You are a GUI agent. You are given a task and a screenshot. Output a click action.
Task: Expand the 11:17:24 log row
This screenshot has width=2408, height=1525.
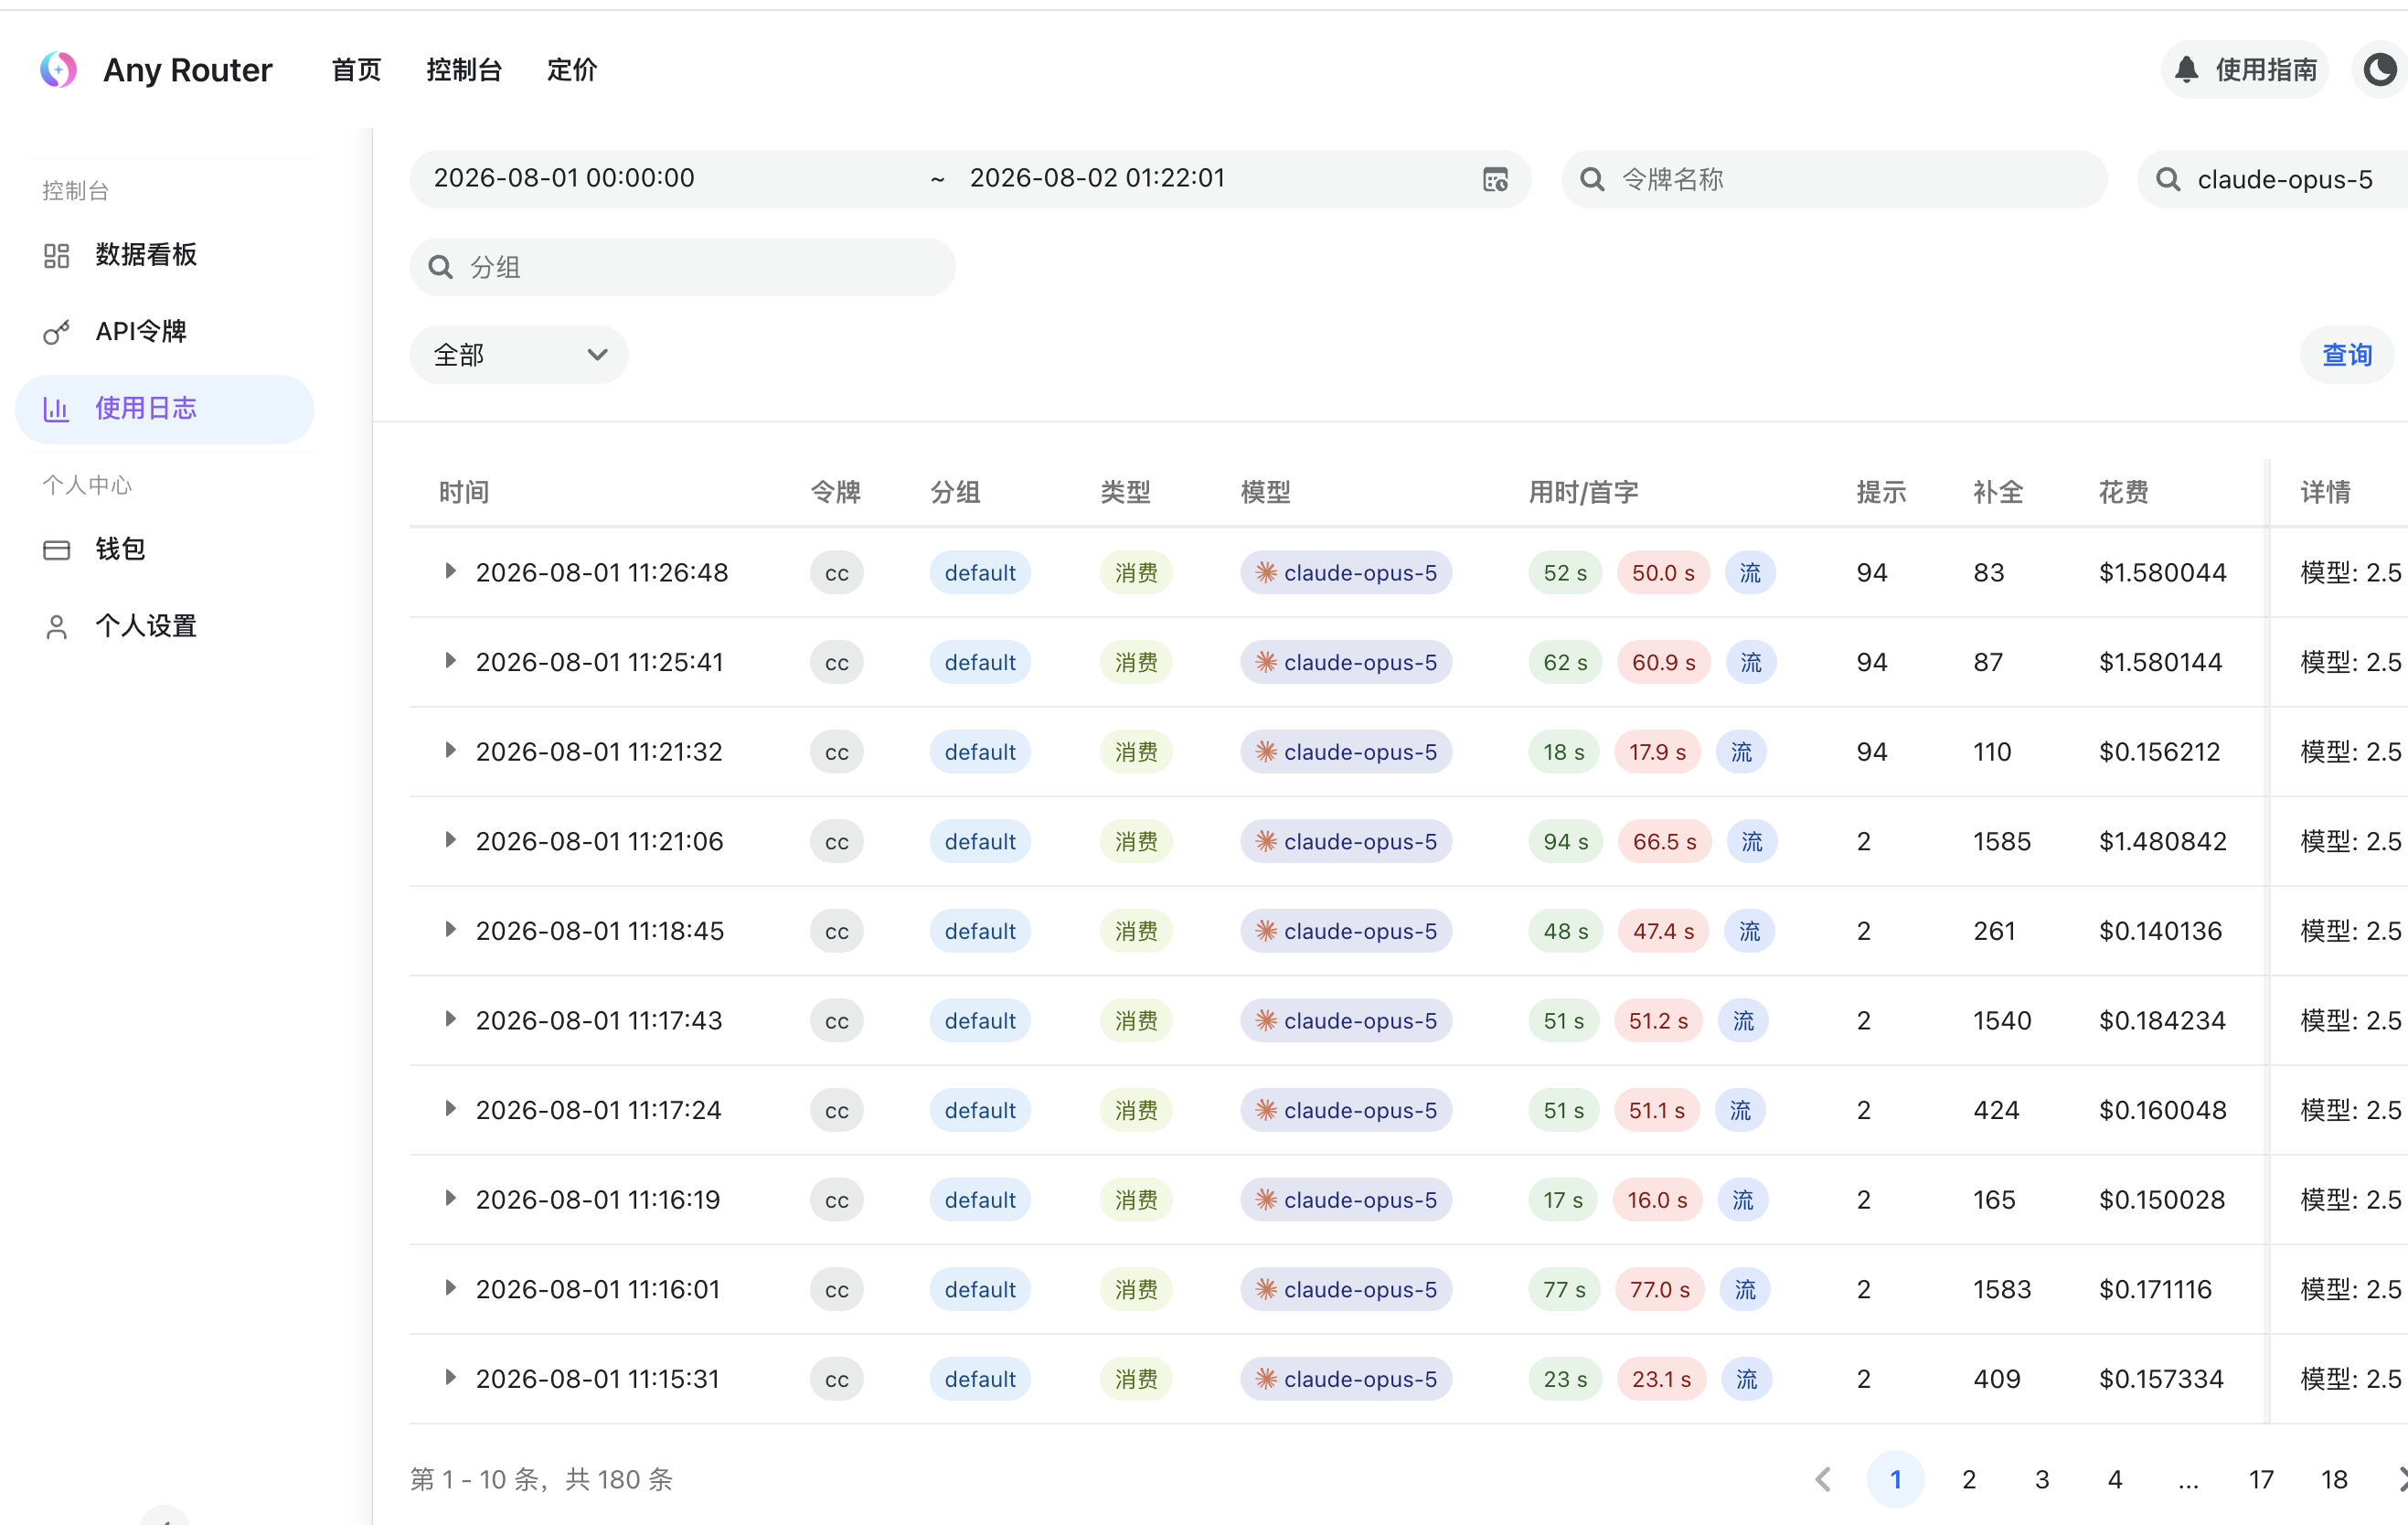click(x=450, y=1109)
